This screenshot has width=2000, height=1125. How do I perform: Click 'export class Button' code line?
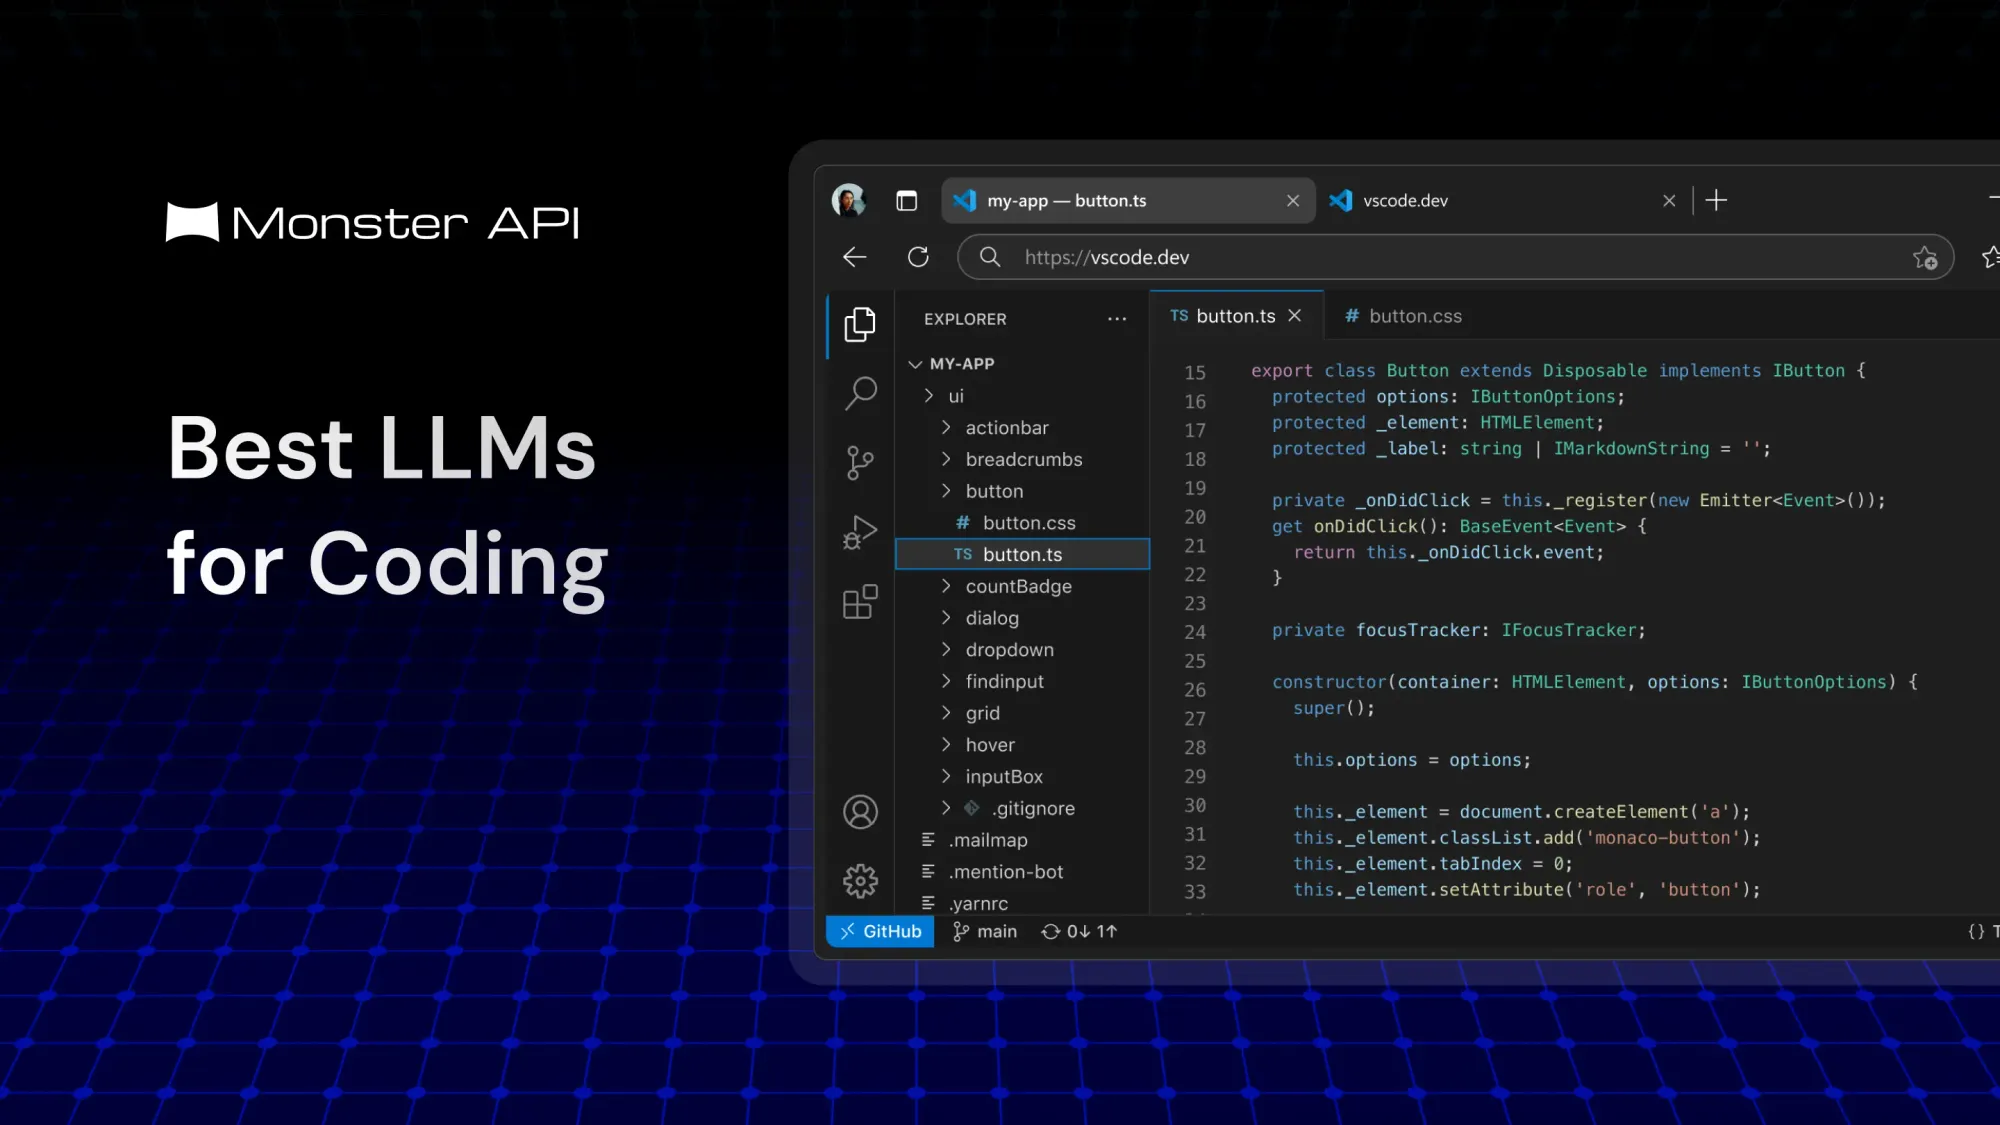click(x=1558, y=371)
